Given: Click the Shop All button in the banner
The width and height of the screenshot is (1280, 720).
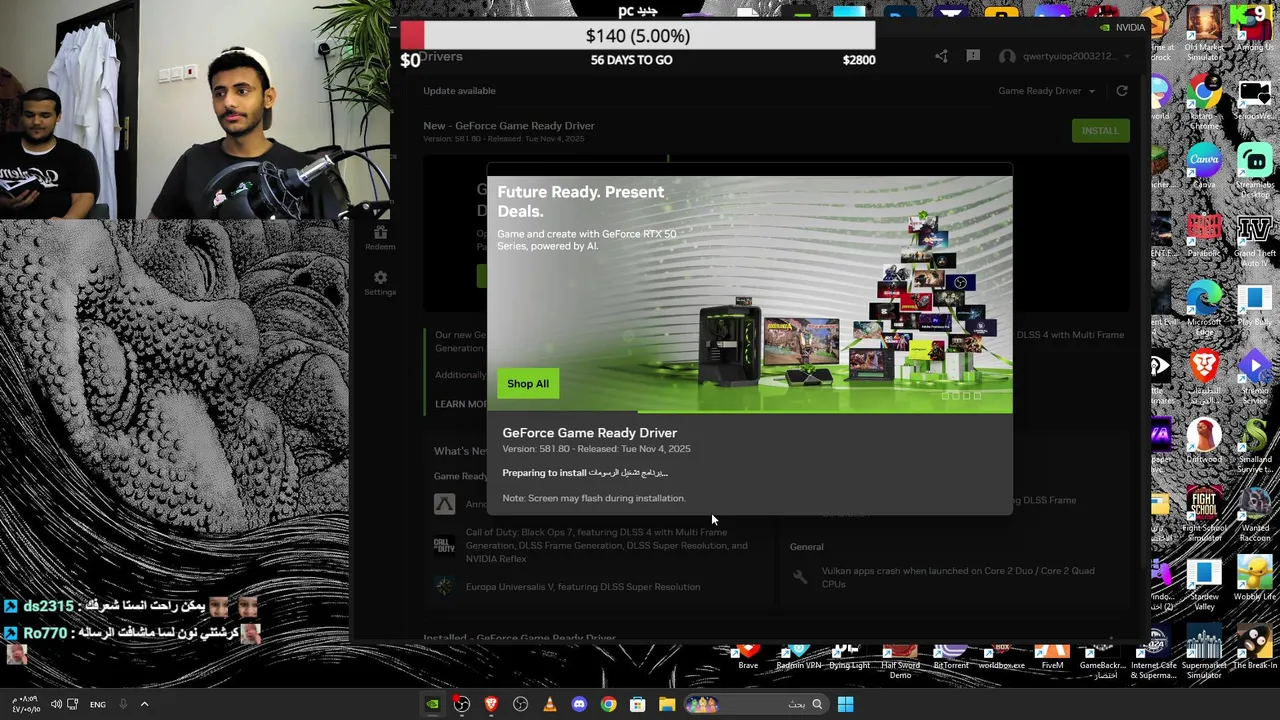Looking at the screenshot, I should [x=528, y=384].
